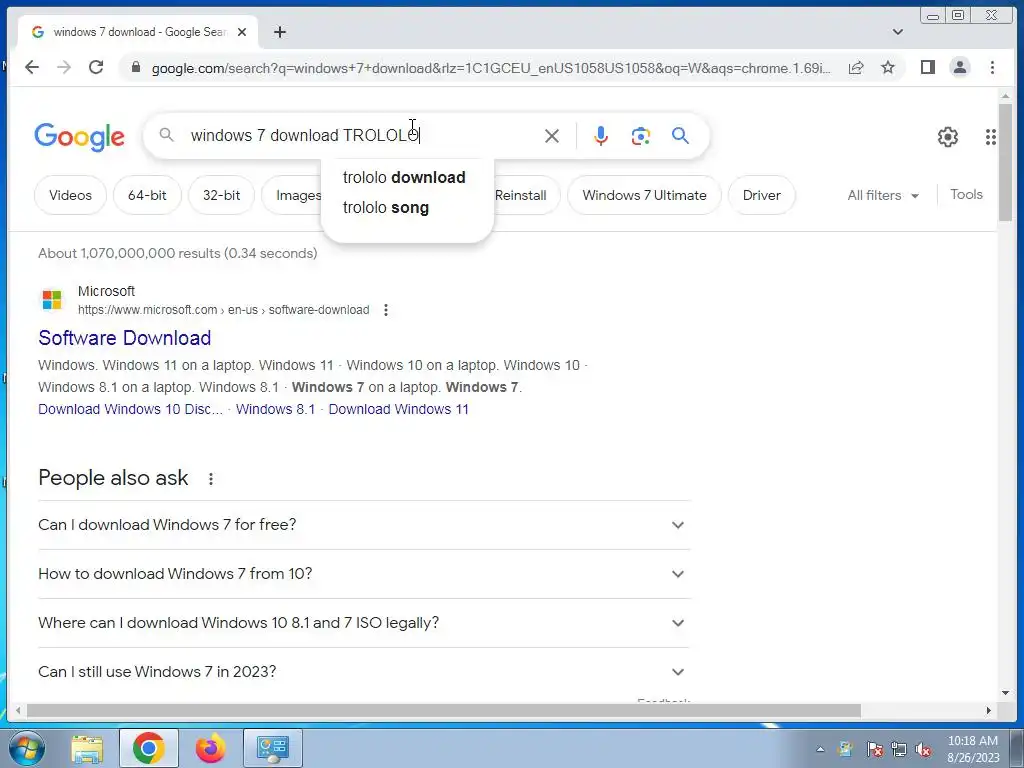Click the vertical scrollbar thumb
This screenshot has width=1024, height=768.
[x=1005, y=161]
